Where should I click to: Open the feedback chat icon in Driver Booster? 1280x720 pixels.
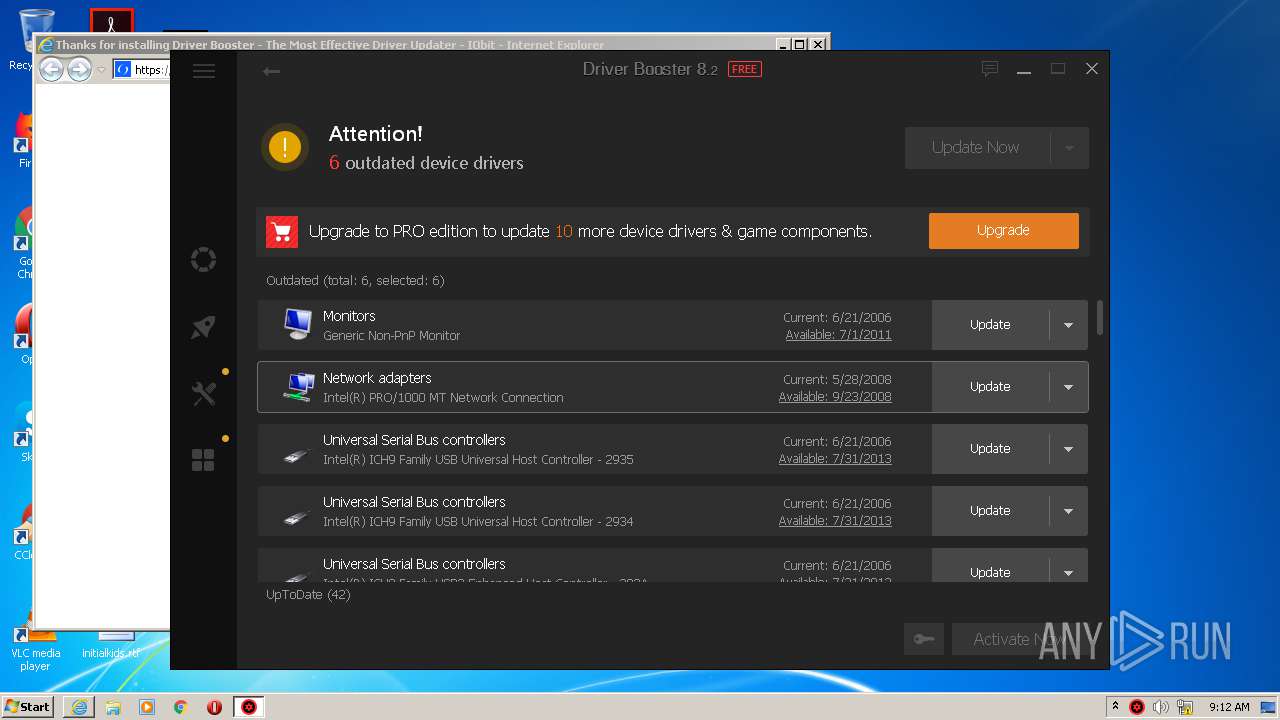tap(990, 69)
